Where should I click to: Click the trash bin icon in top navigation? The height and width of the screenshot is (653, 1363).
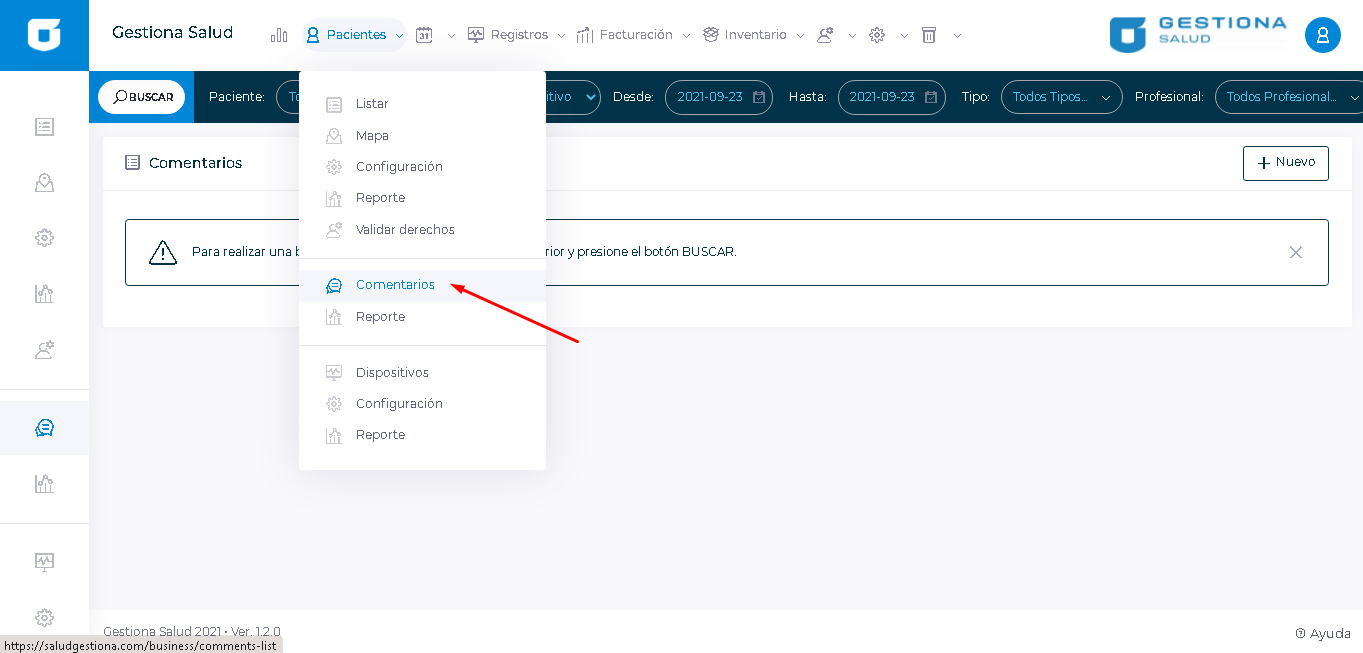[929, 35]
